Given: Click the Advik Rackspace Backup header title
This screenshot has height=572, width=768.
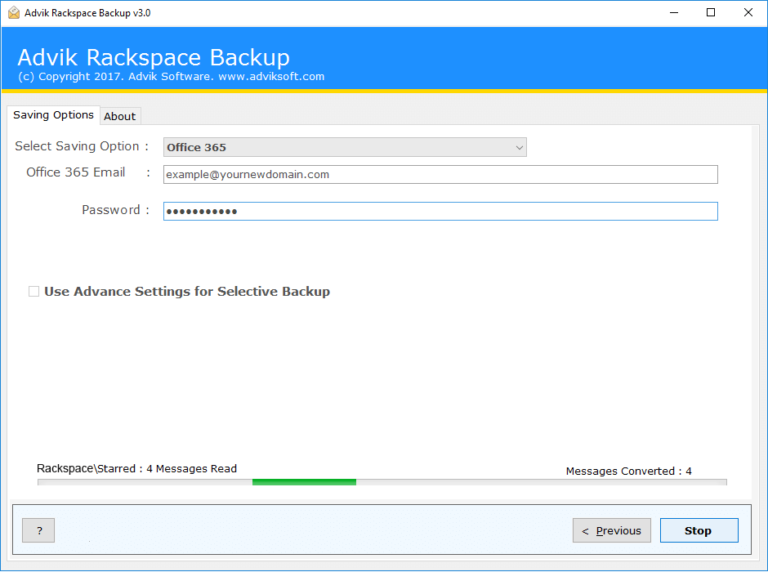Looking at the screenshot, I should [154, 57].
